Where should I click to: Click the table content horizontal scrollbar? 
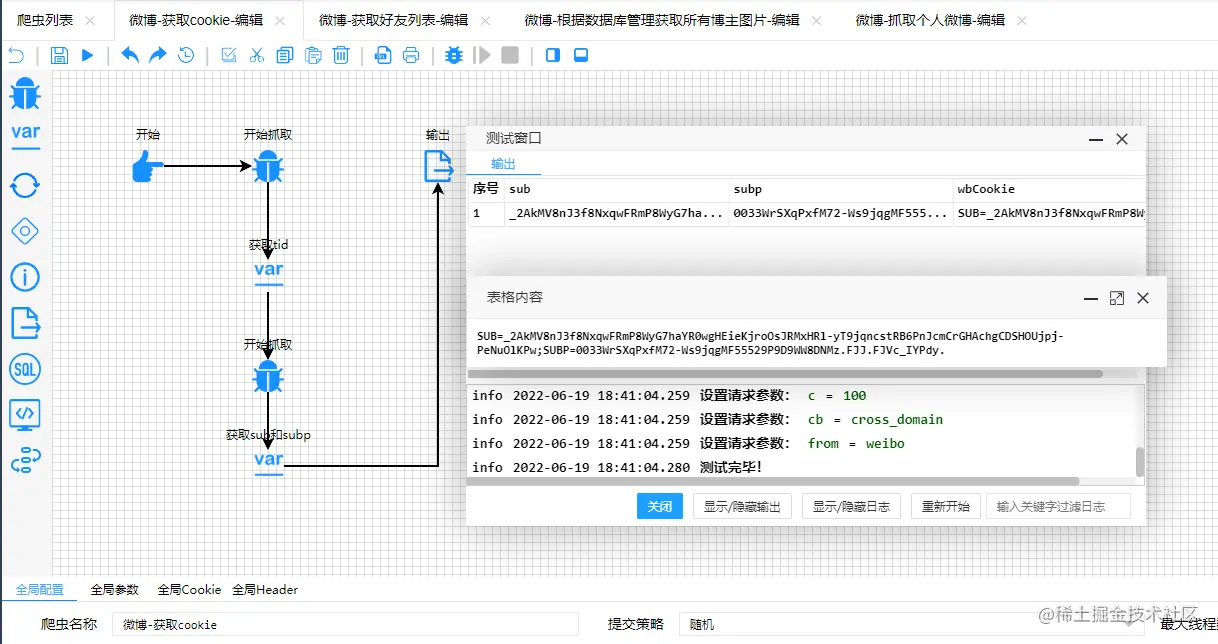click(x=785, y=374)
